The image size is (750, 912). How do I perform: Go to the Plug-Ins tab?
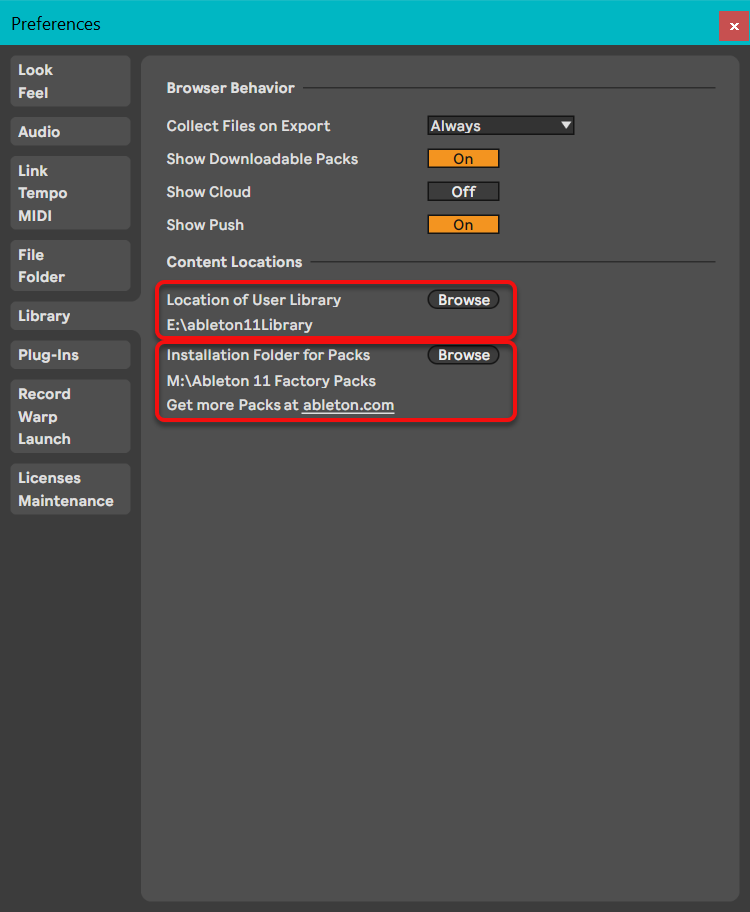[x=70, y=355]
